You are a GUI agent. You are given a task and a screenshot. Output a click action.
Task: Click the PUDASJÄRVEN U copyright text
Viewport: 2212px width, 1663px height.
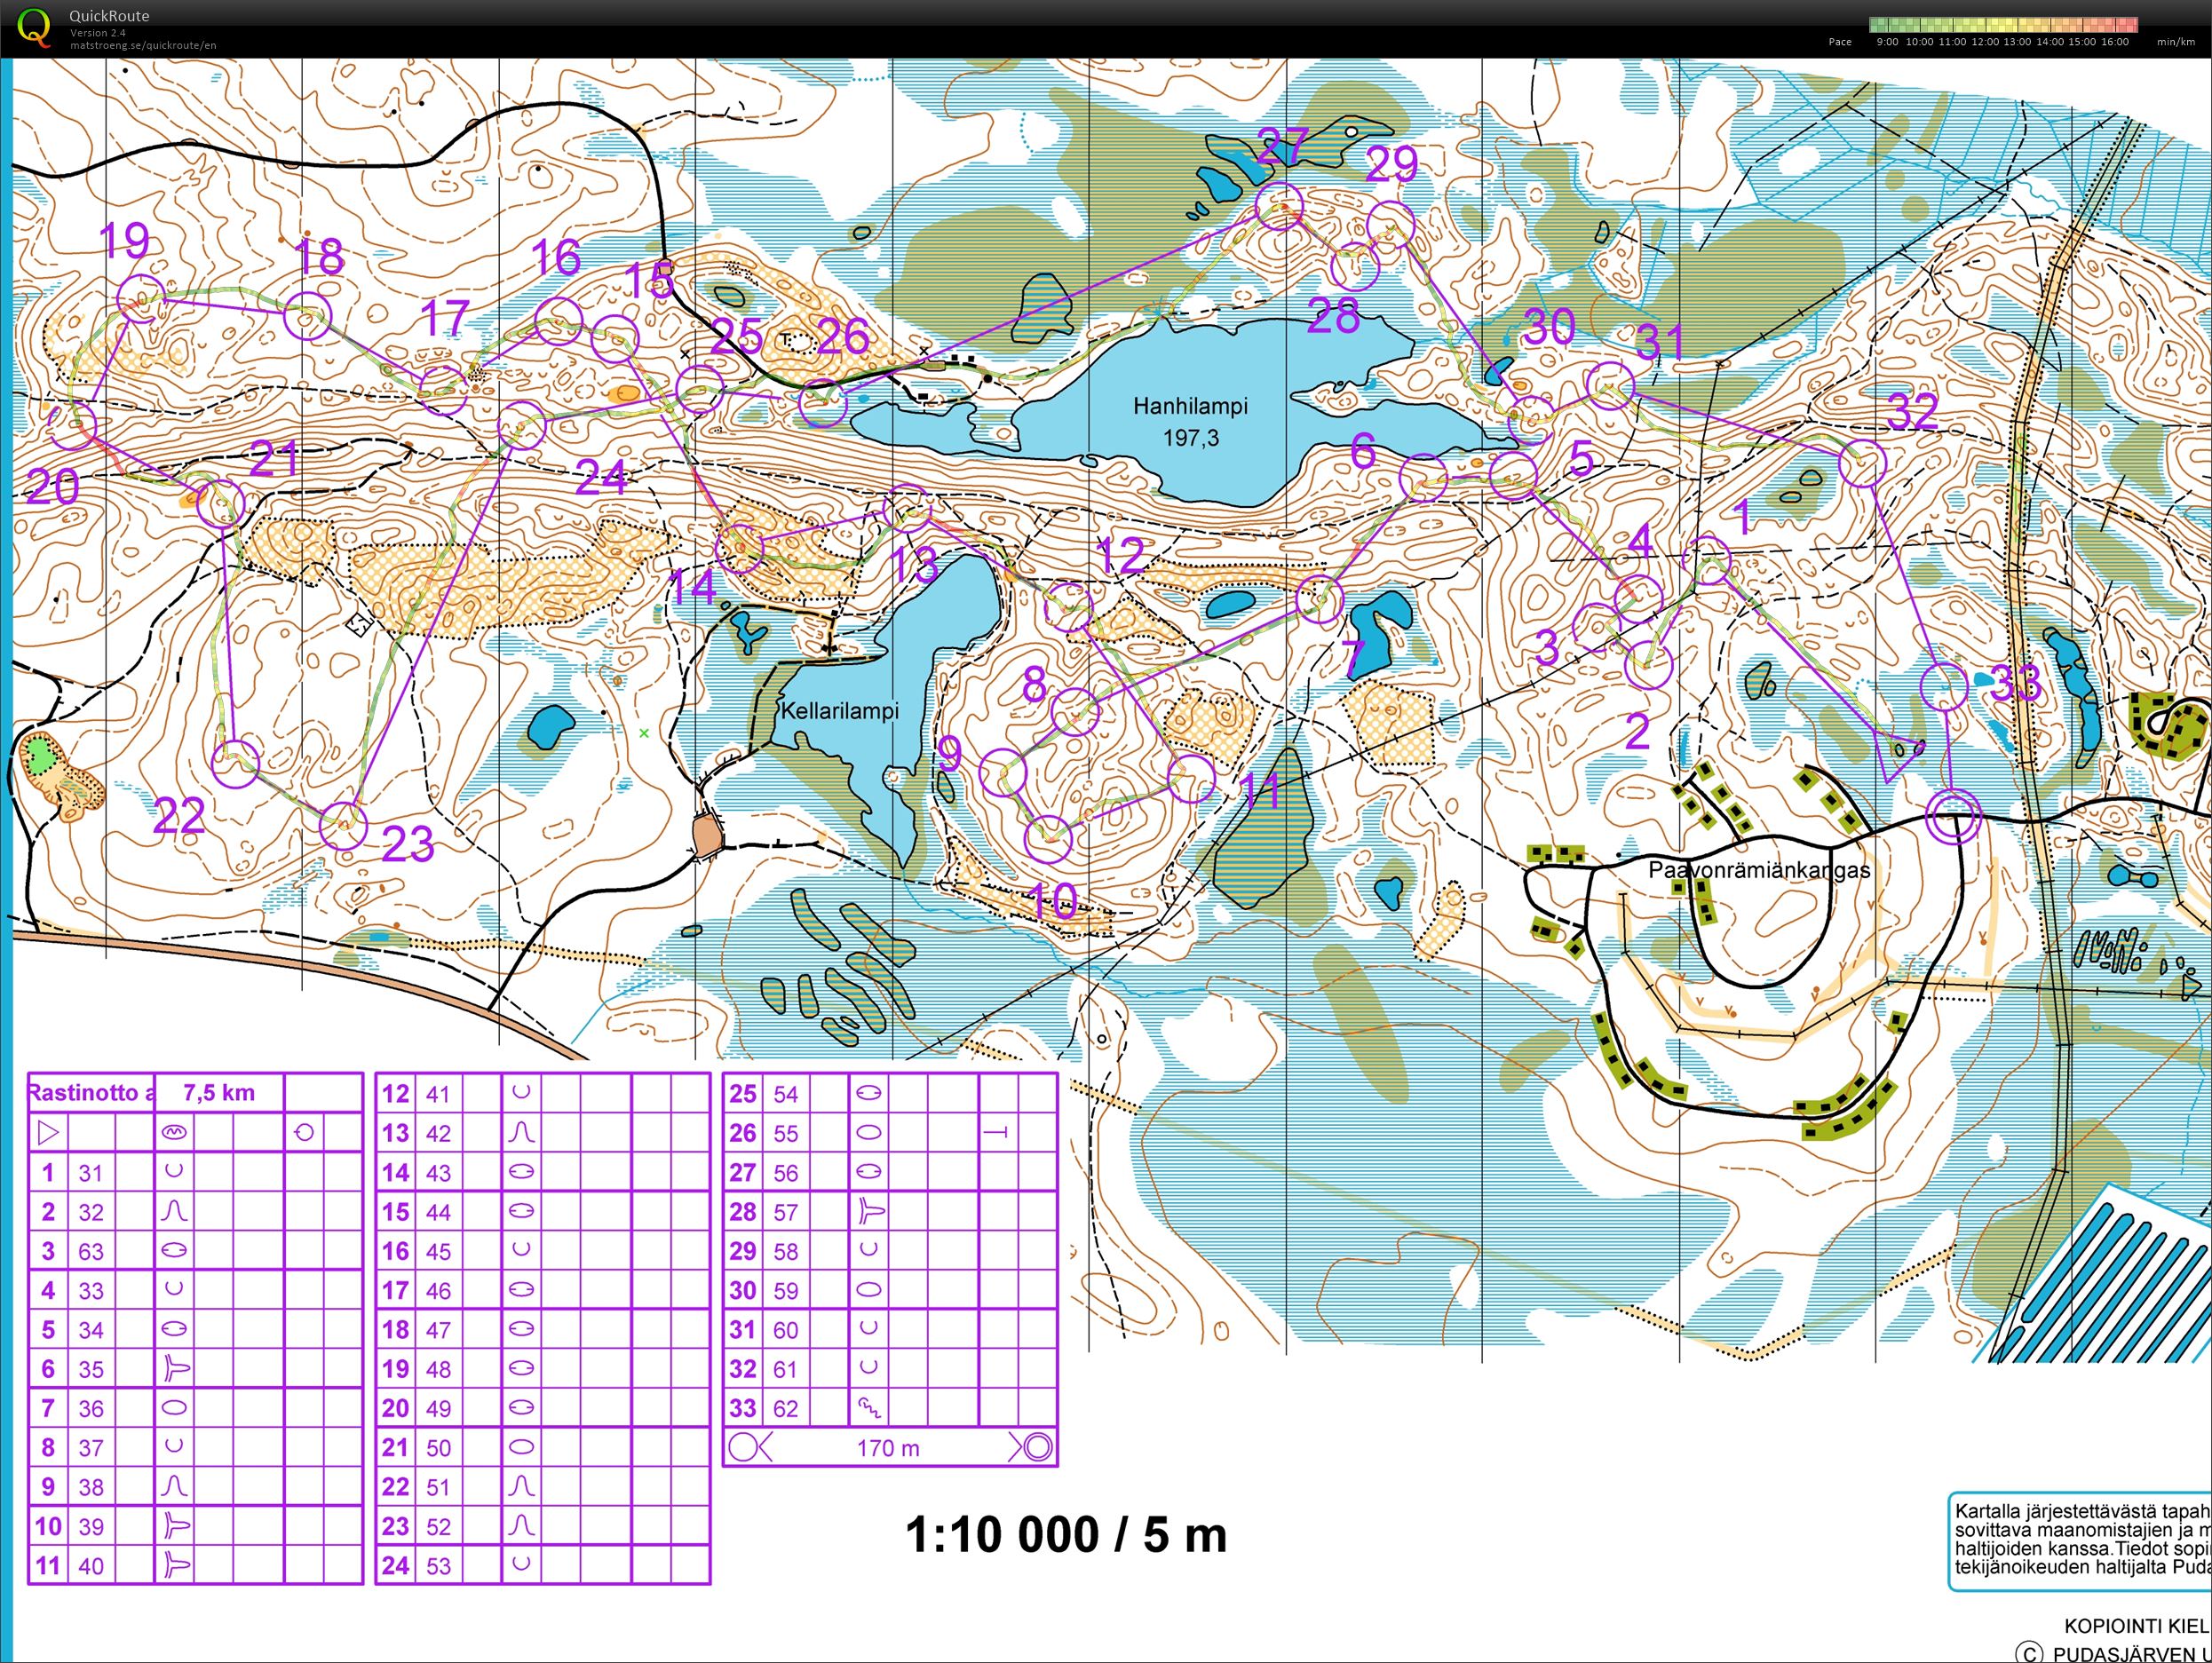(x=2131, y=1655)
